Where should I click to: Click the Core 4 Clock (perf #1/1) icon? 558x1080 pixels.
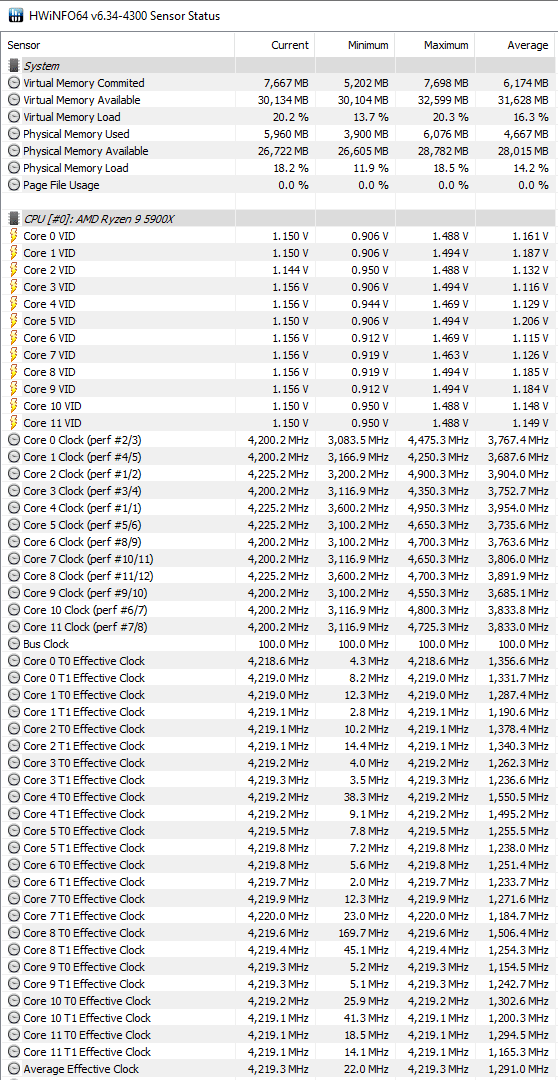click(14, 508)
